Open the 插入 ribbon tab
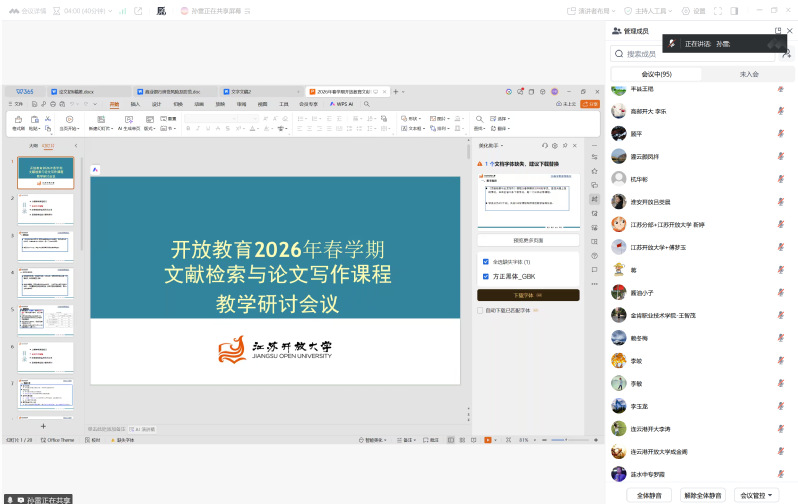Screen dimensions: 798x504 pos(135,103)
